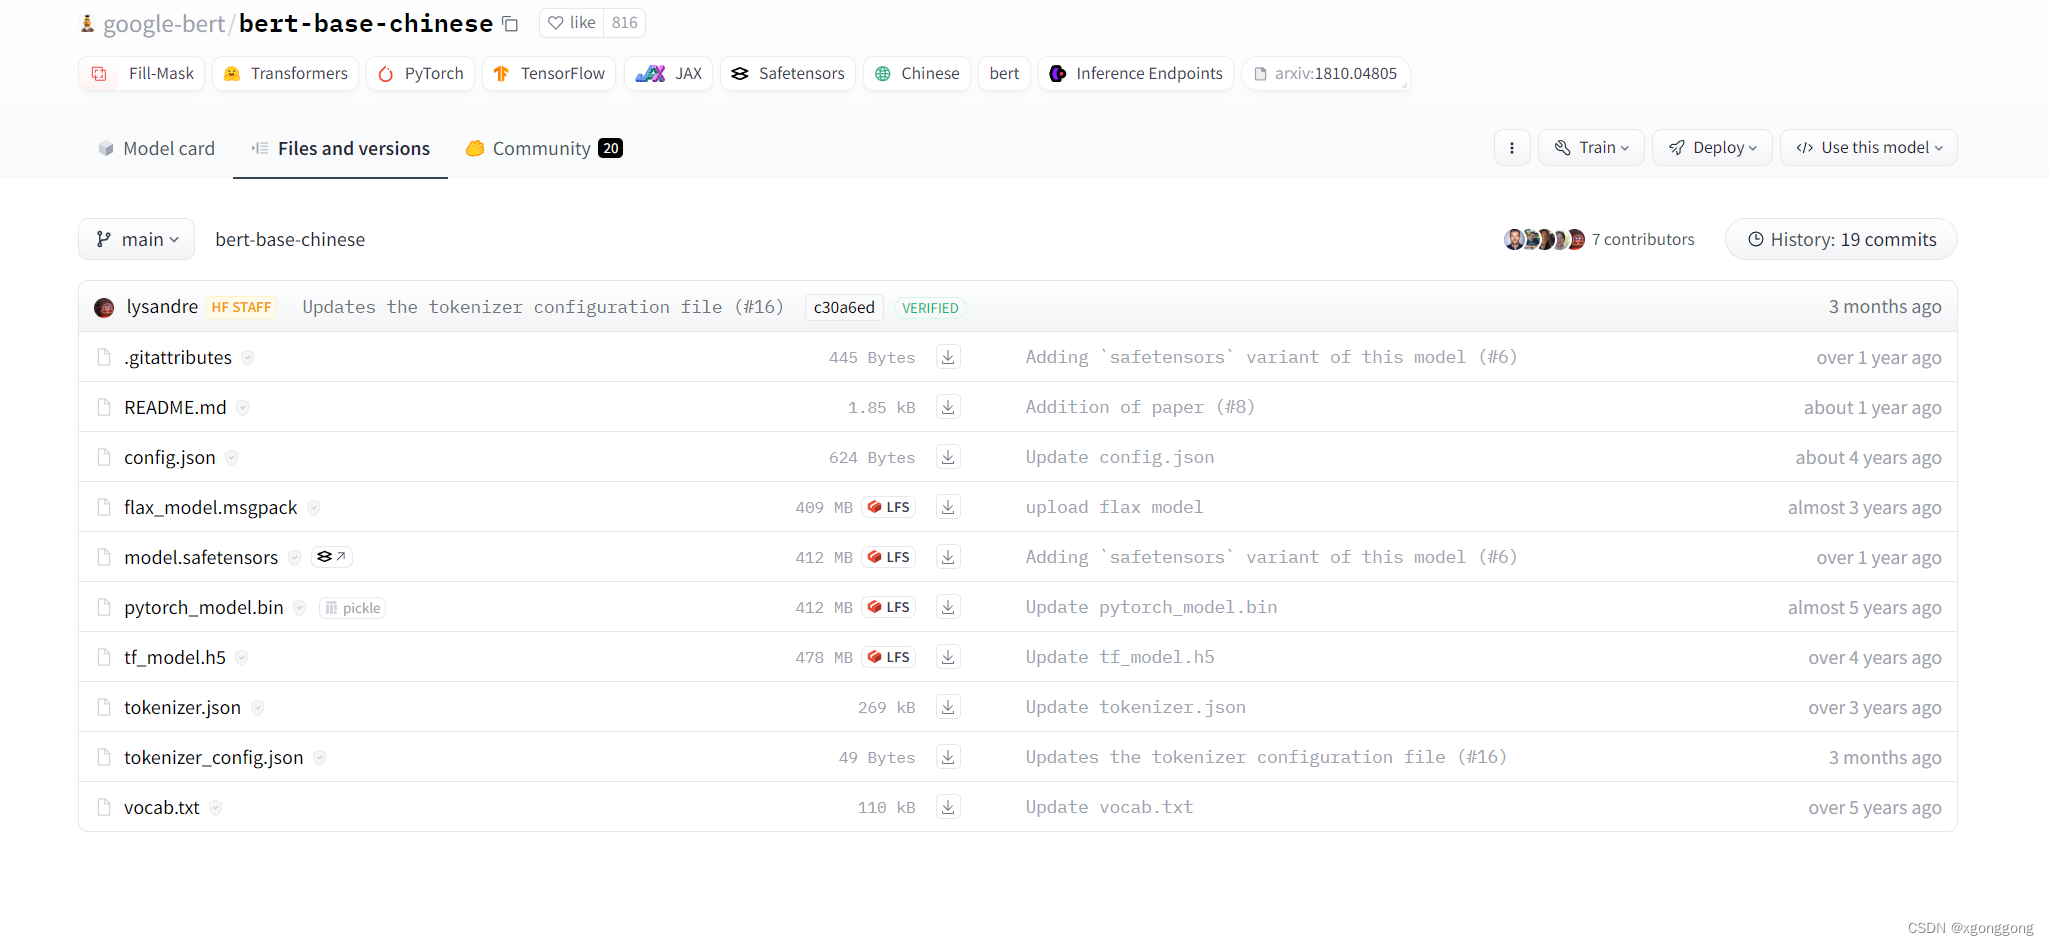
Task: Open the PyTorch tag
Action: point(421,74)
